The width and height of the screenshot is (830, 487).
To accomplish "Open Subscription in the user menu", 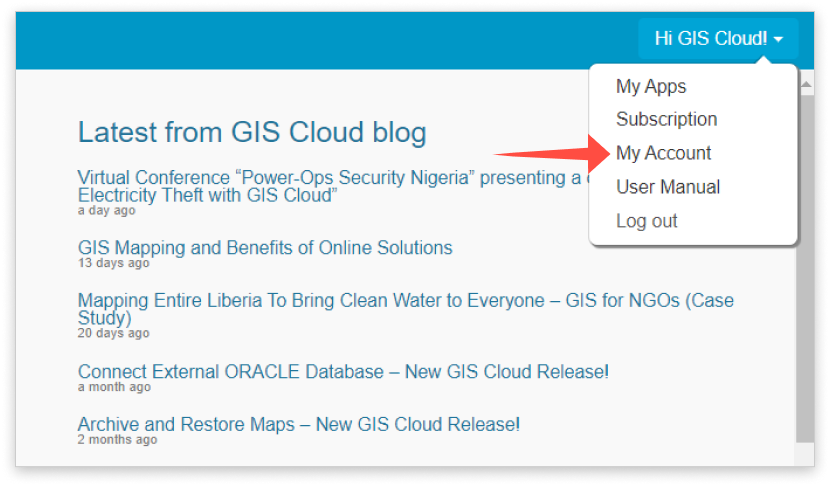I will 666,119.
